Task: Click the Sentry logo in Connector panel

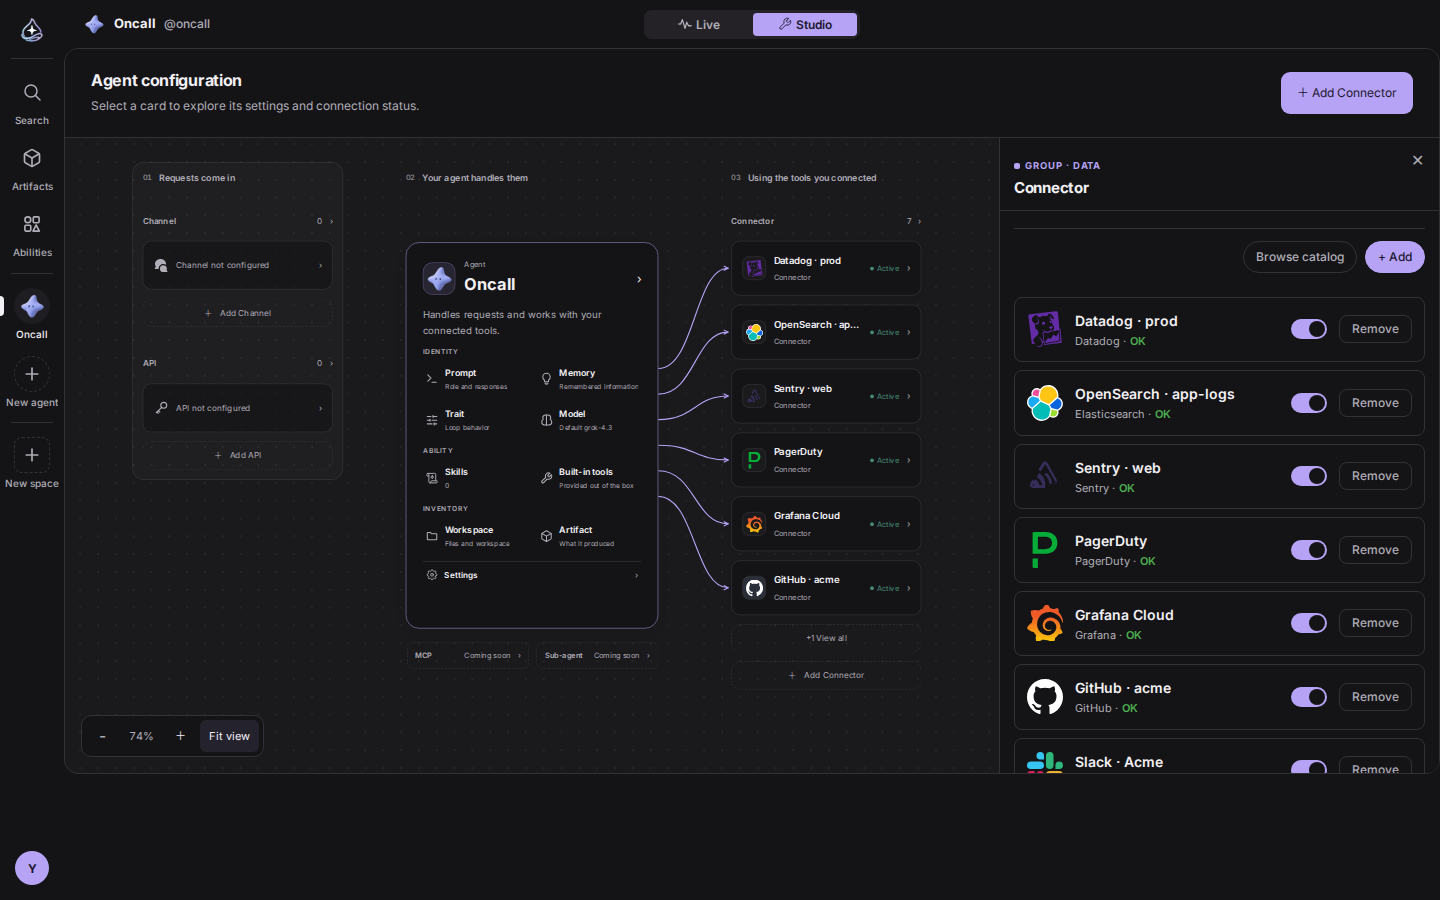Action: 1045,476
